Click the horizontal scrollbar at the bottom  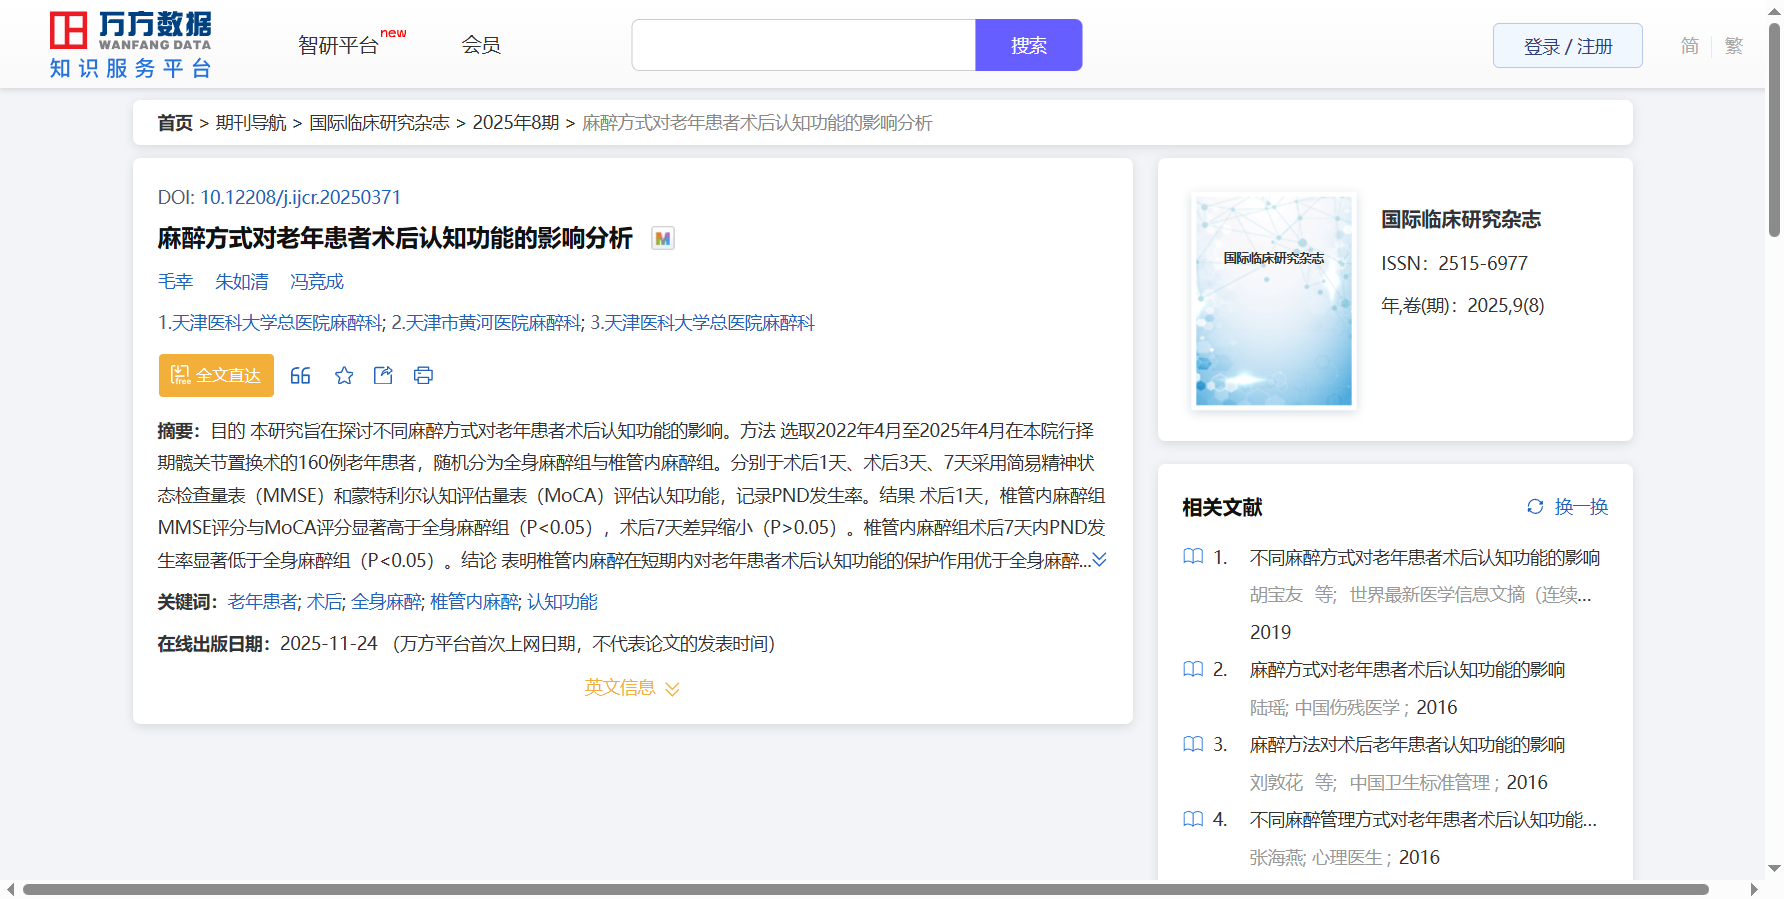(865, 889)
